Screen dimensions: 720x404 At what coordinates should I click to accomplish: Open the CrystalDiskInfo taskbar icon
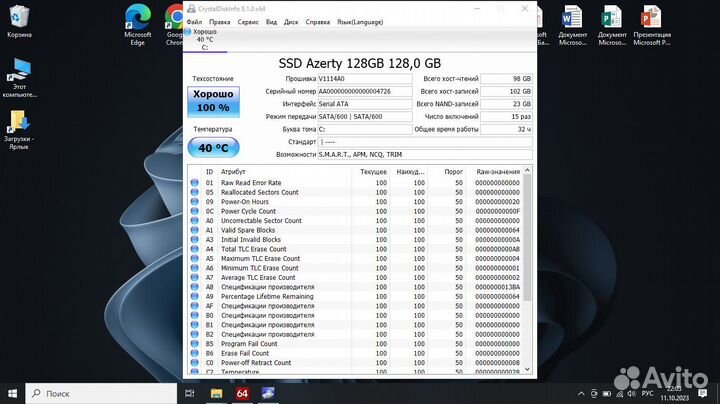coord(268,393)
